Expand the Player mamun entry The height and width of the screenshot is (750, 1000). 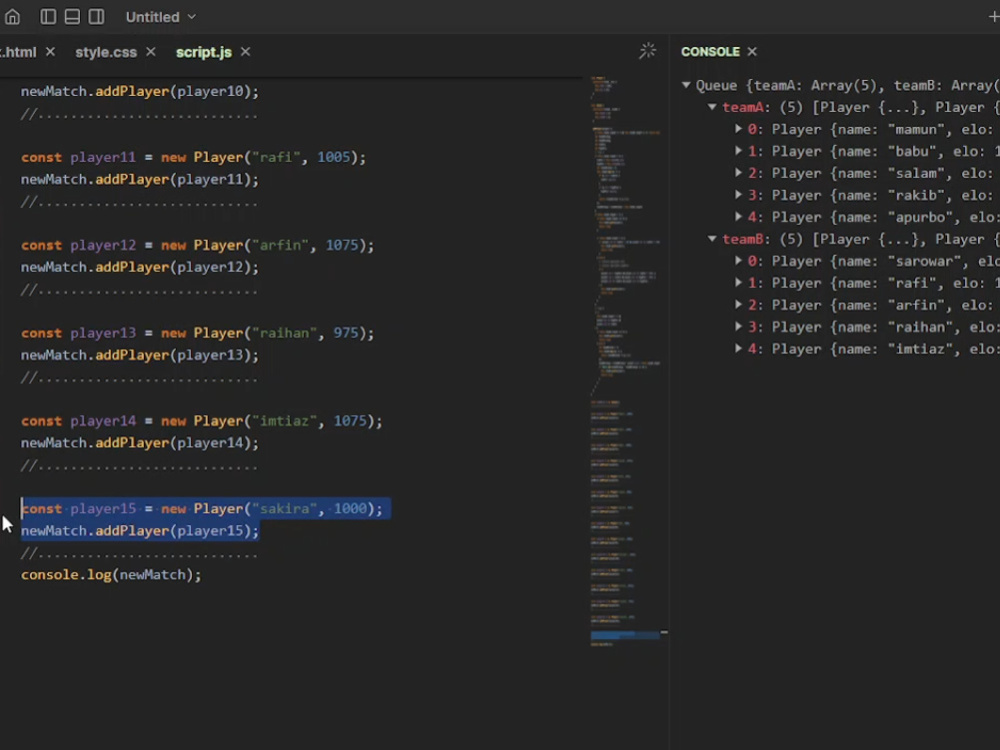tap(738, 129)
